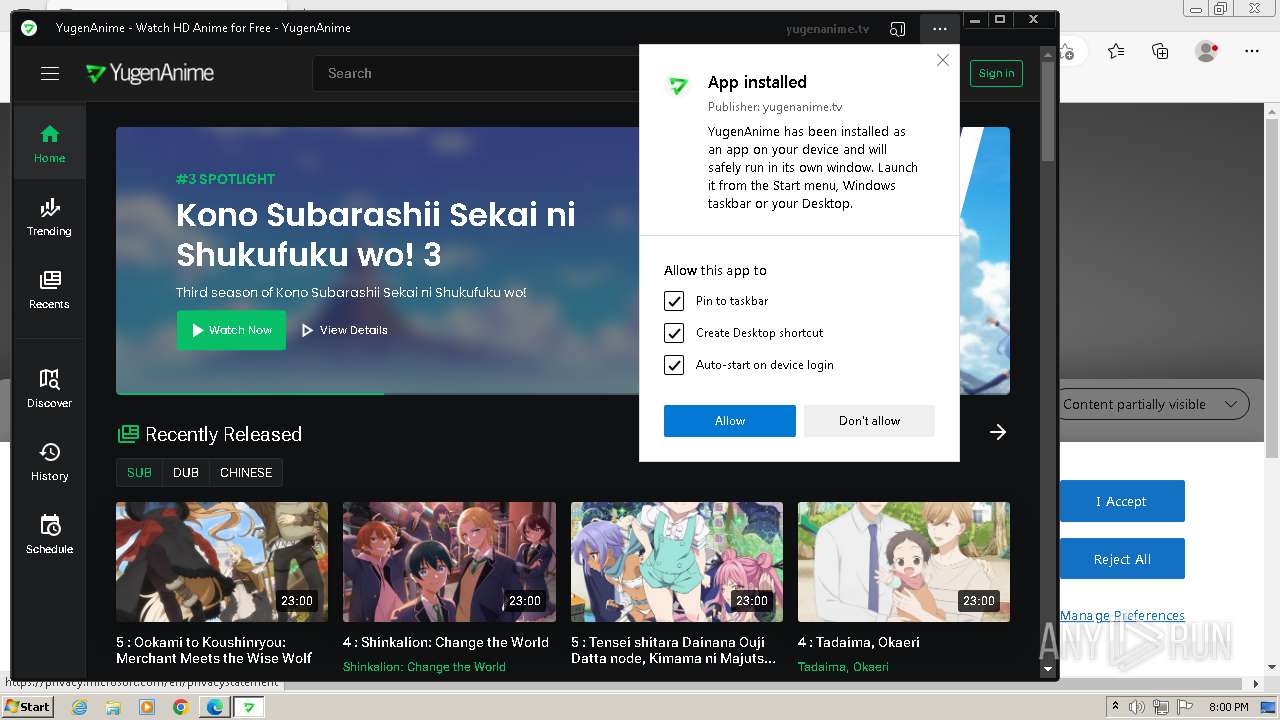
Task: Open Tadaima, Okaeri thumbnail
Action: tap(904, 562)
